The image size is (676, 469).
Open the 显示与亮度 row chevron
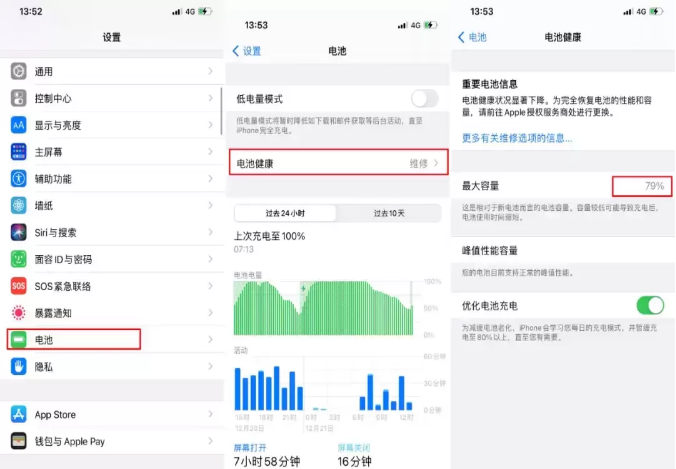click(x=210, y=125)
